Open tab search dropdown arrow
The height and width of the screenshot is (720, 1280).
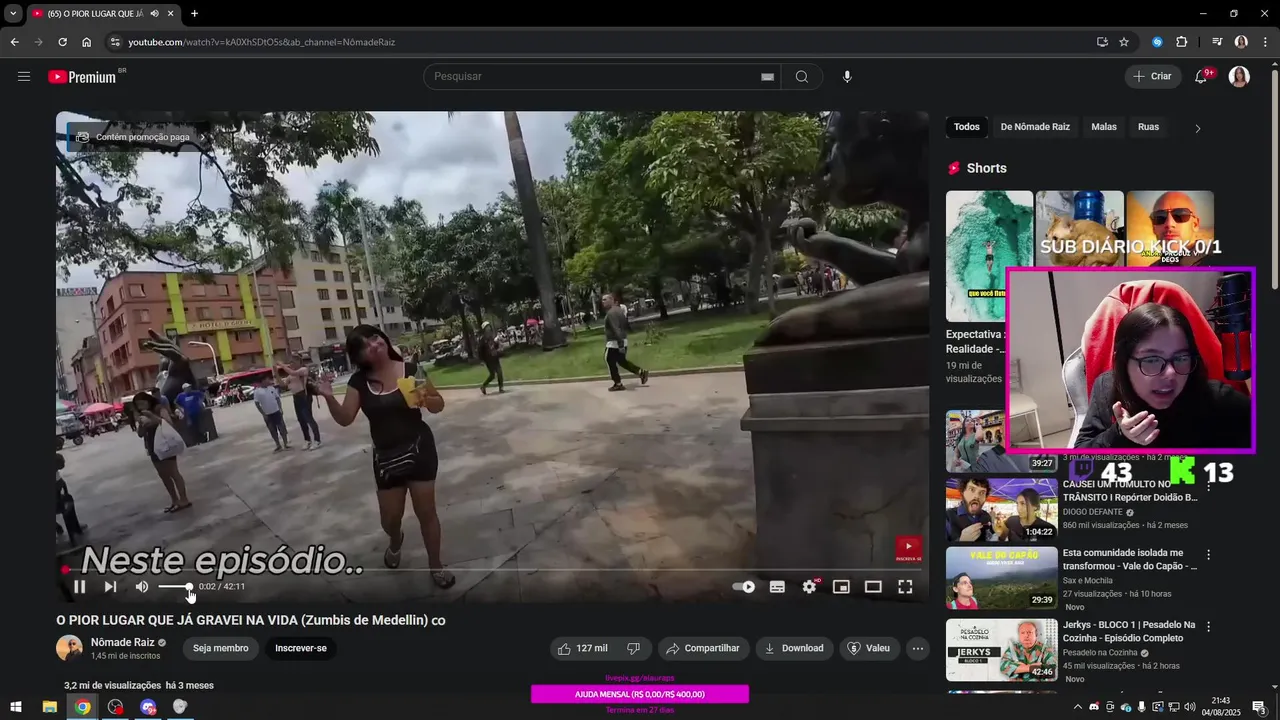tap(13, 14)
